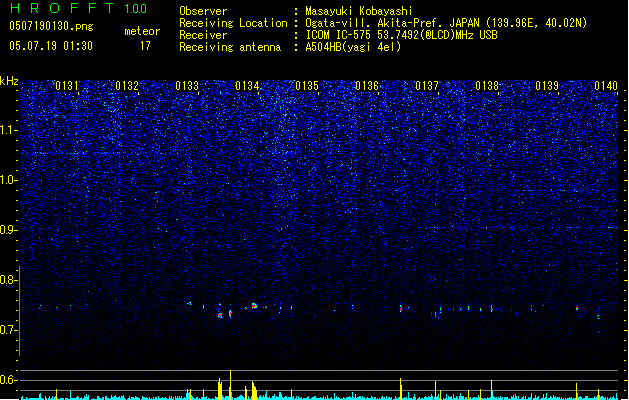This screenshot has height=400, width=629.
Task: Click the 0139 time marker
Action: pos(547,86)
